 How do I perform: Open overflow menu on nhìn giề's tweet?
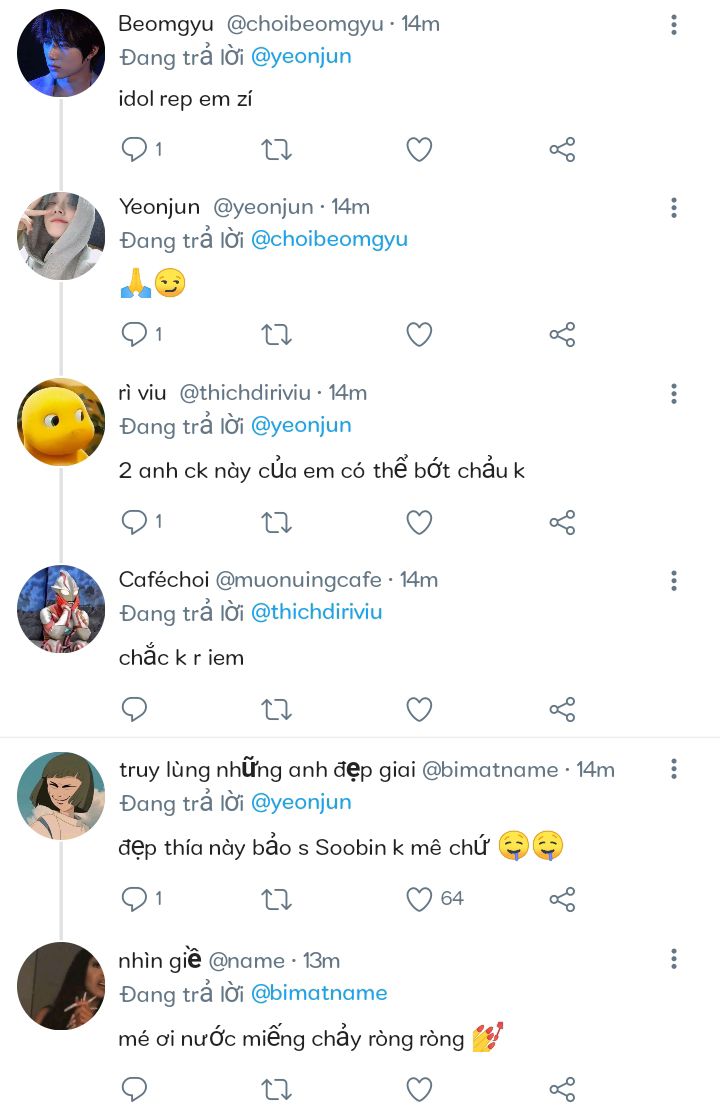[x=673, y=959]
